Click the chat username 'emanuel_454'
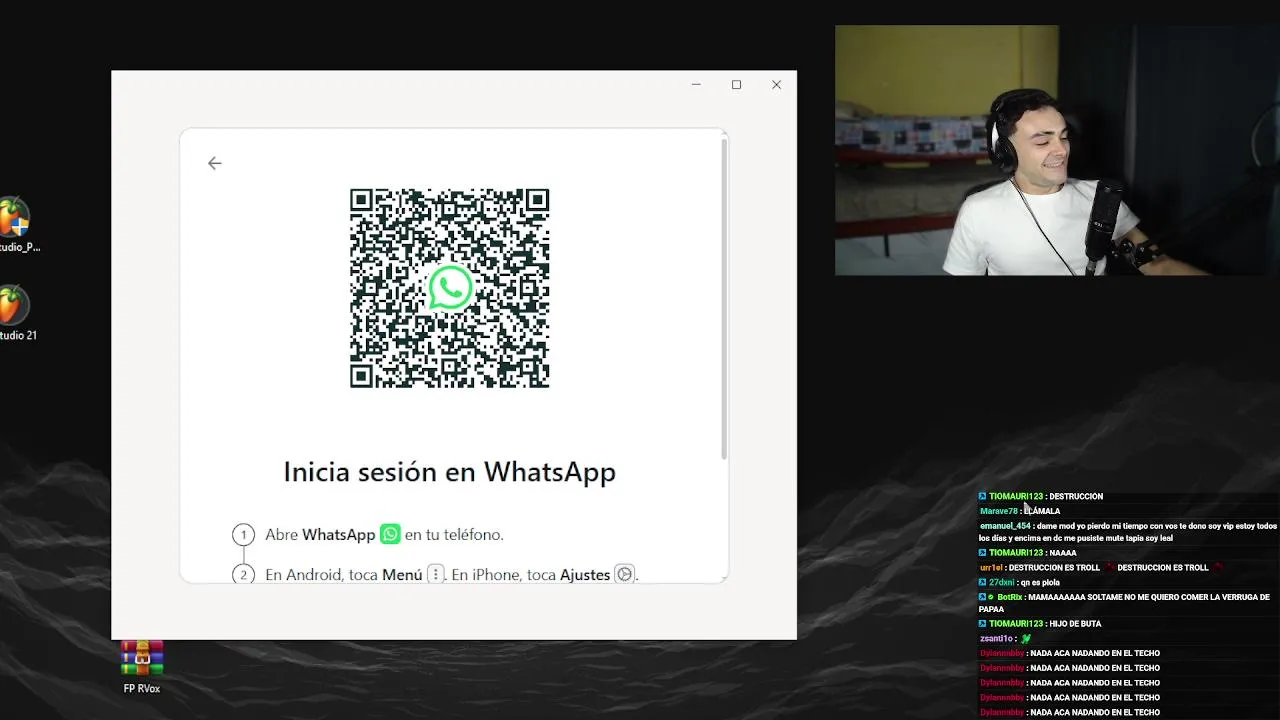 [1005, 526]
